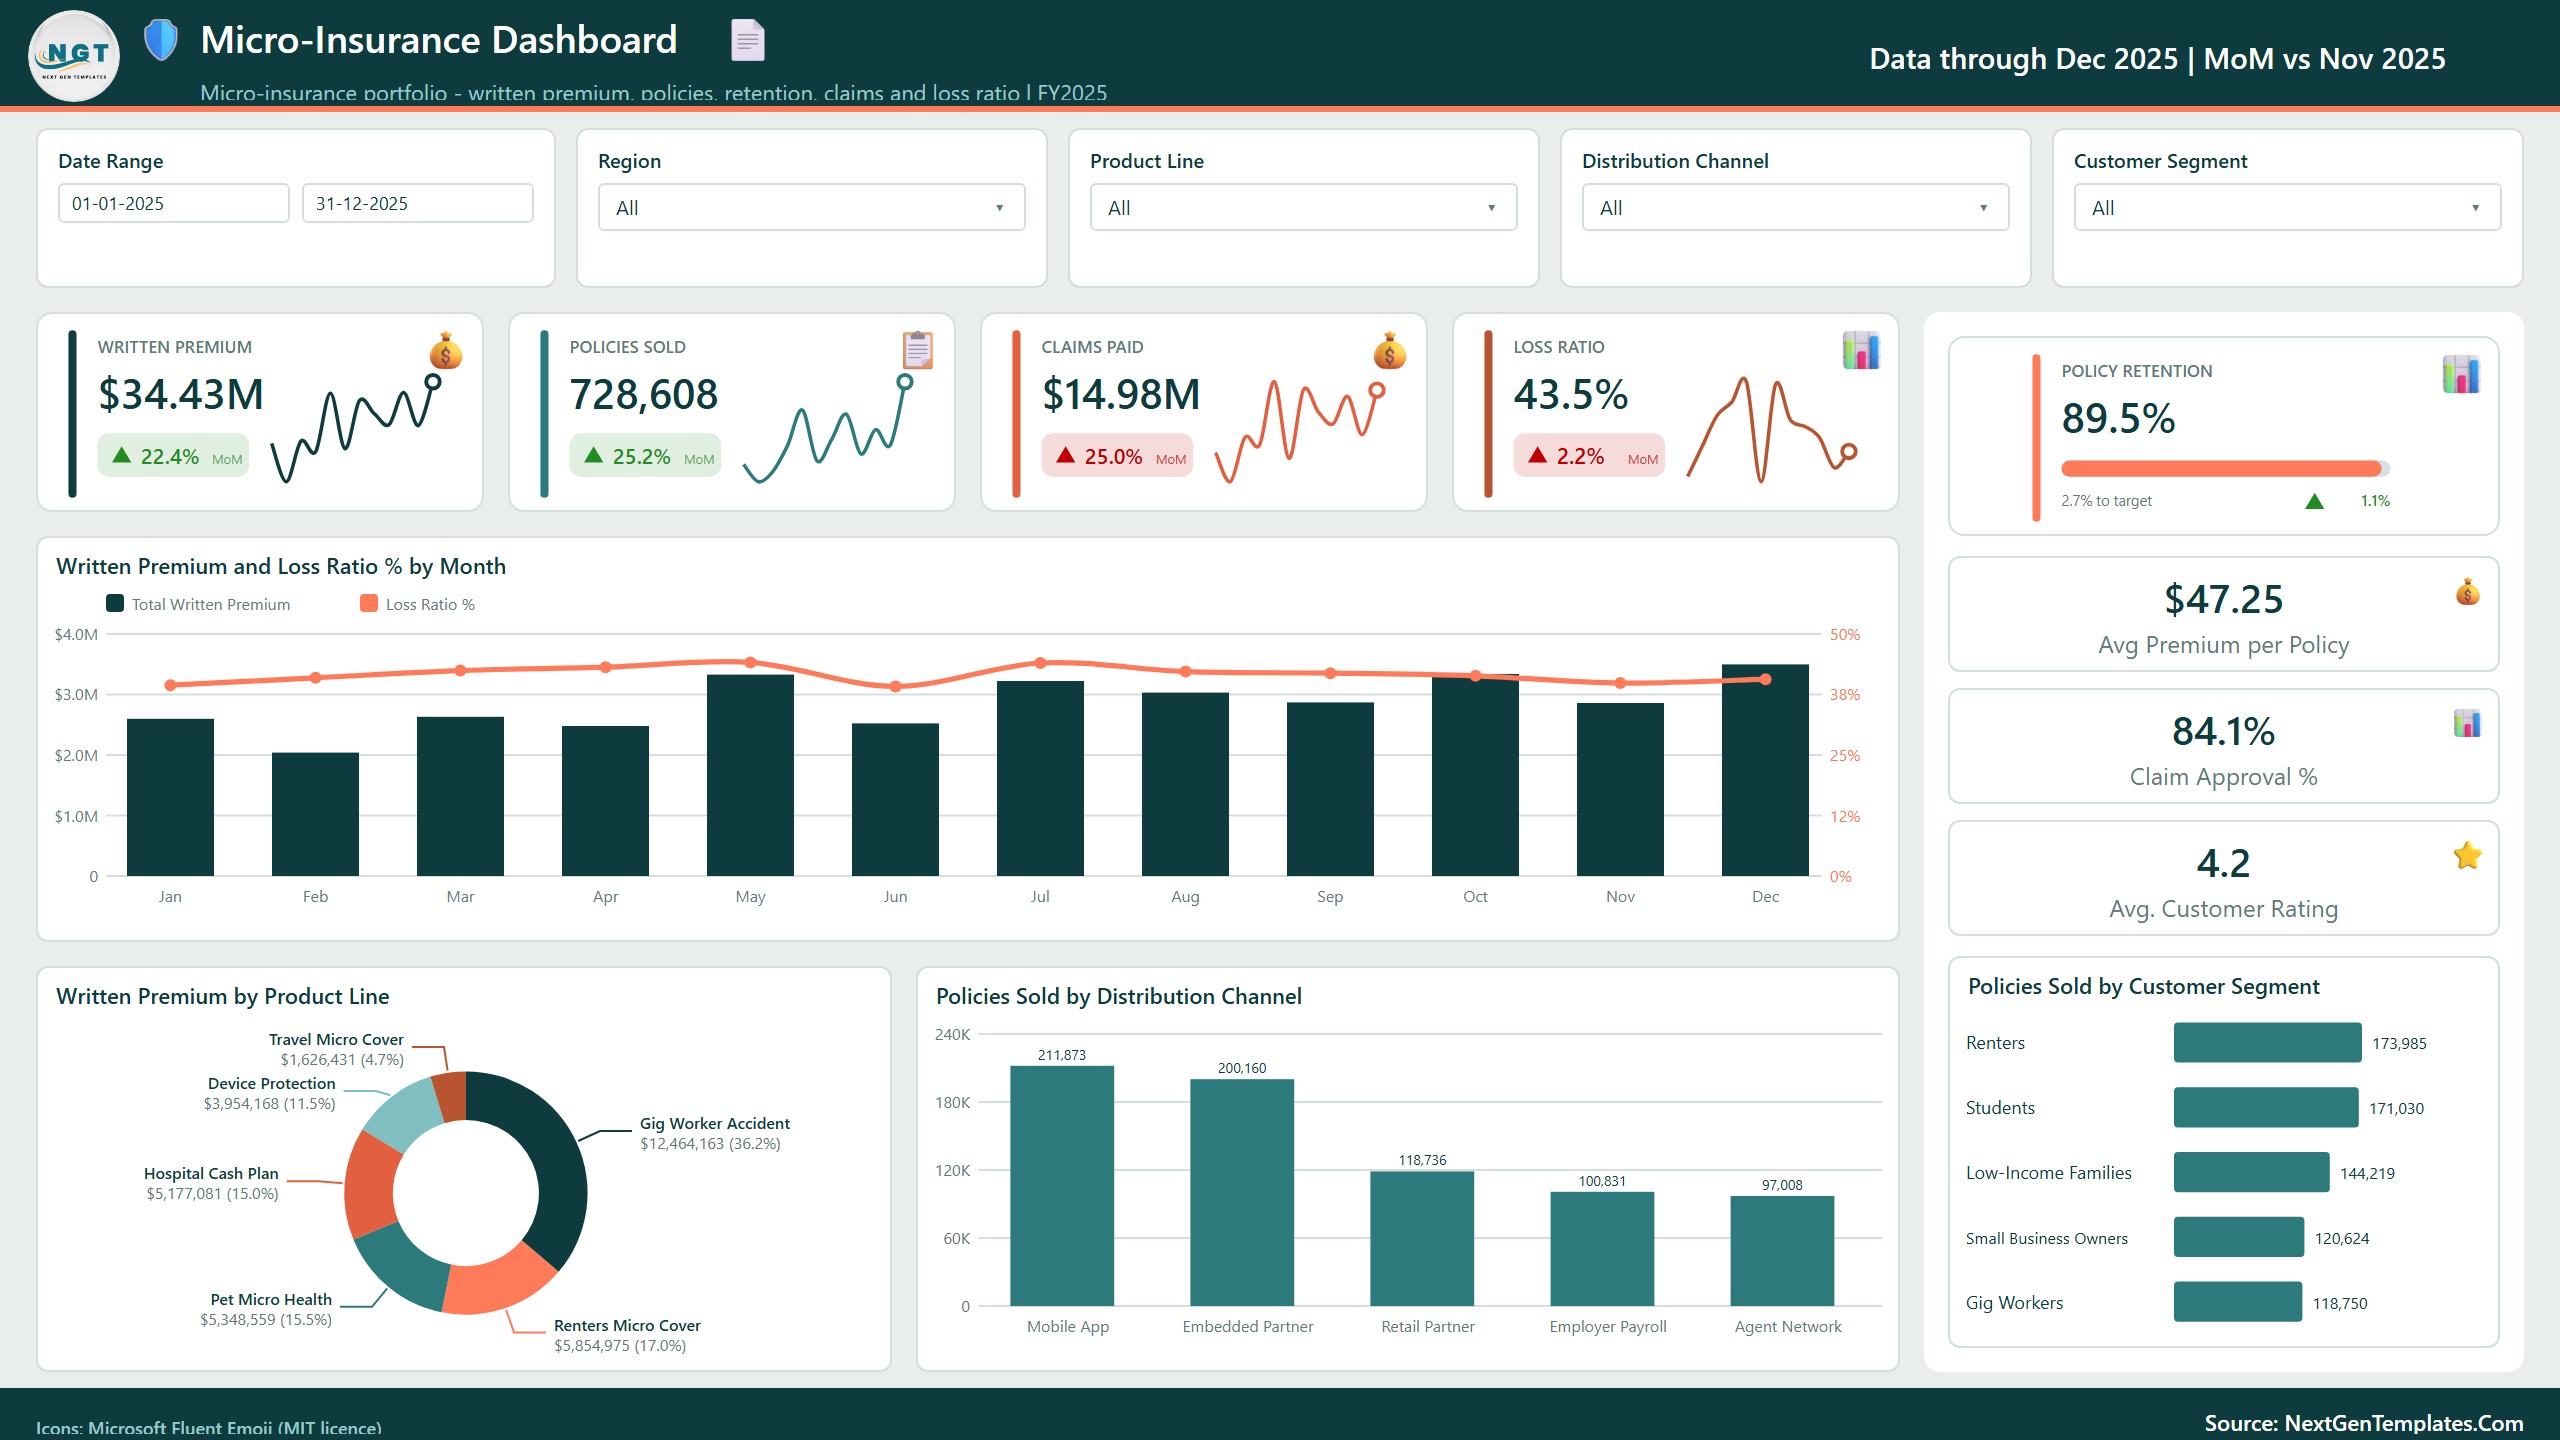This screenshot has height=1440, width=2560.
Task: Click 'Hospital Cash Plan' donut label
Action: (x=211, y=1173)
